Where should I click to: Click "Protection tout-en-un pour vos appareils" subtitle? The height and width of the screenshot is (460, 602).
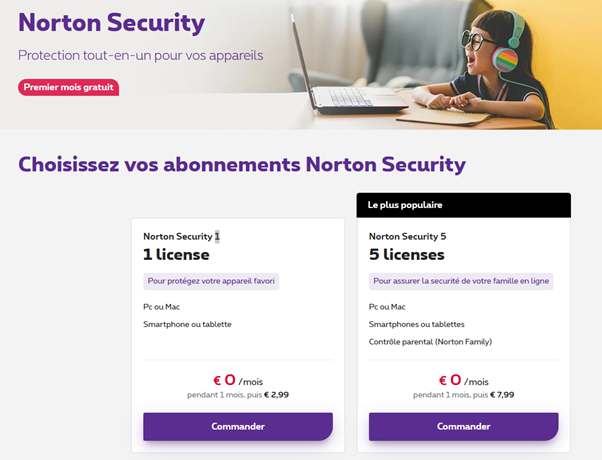tap(141, 55)
